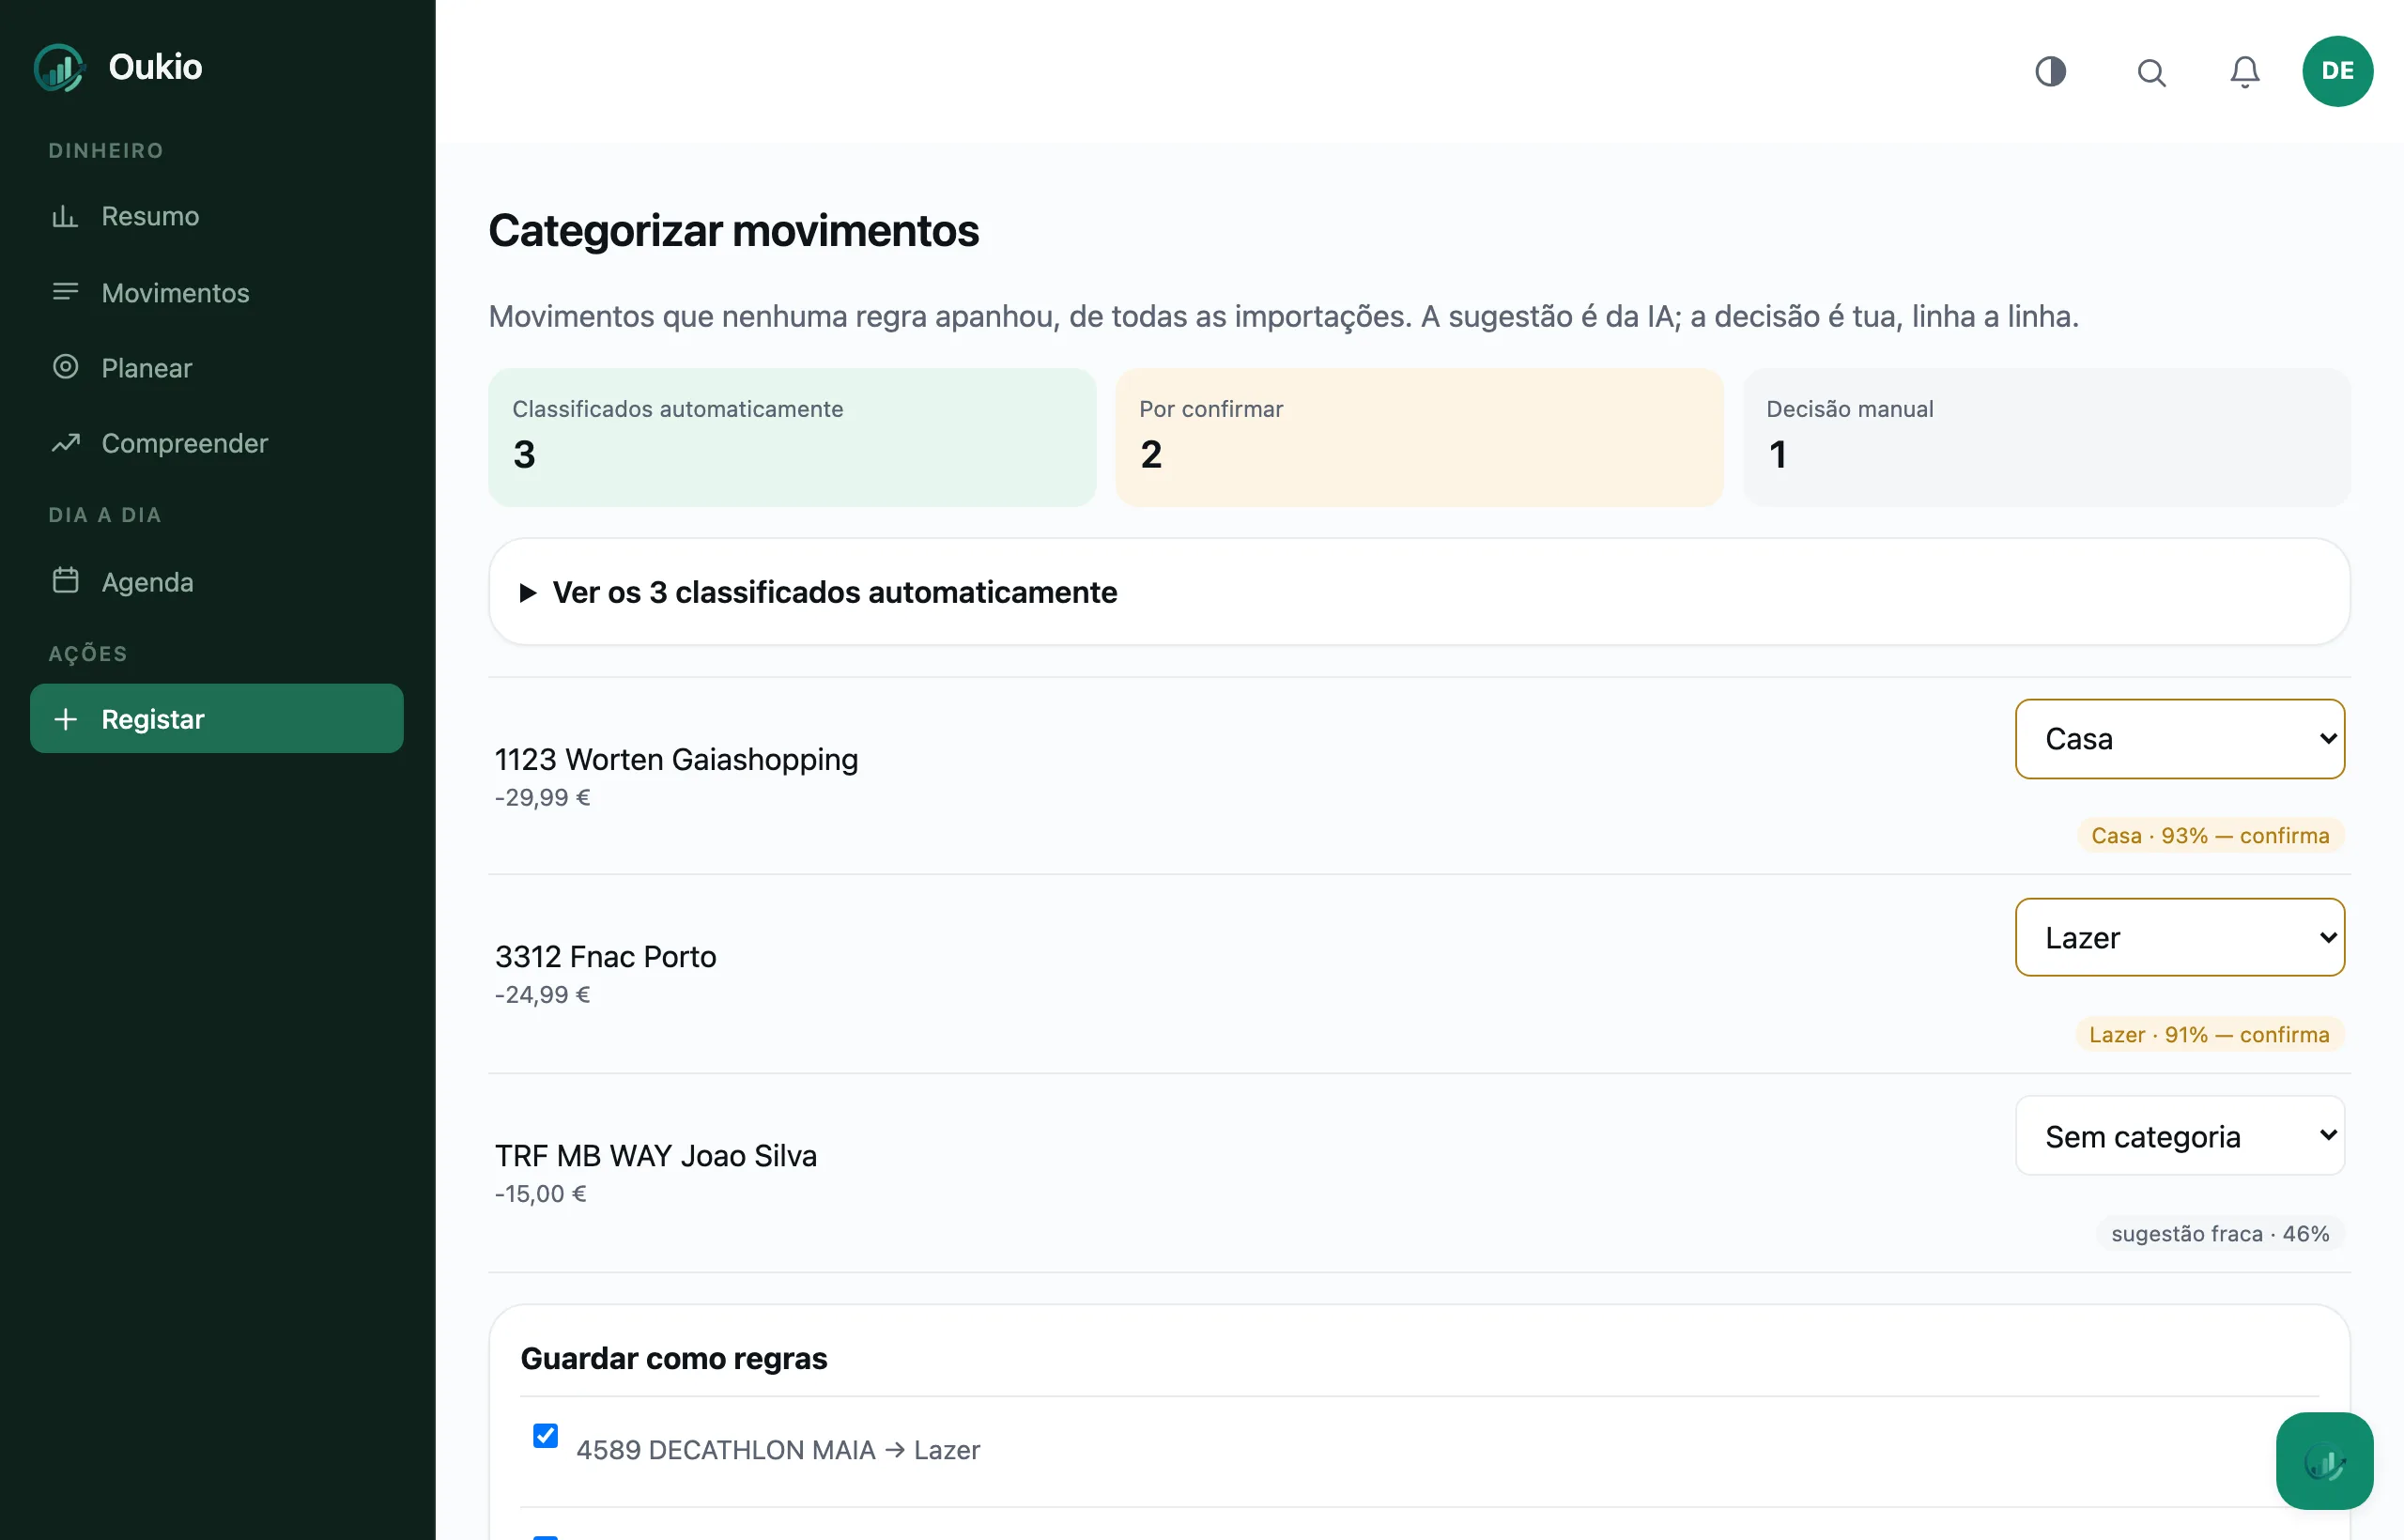Click the Agenda calendar icon
The image size is (2404, 1540).
coord(65,581)
